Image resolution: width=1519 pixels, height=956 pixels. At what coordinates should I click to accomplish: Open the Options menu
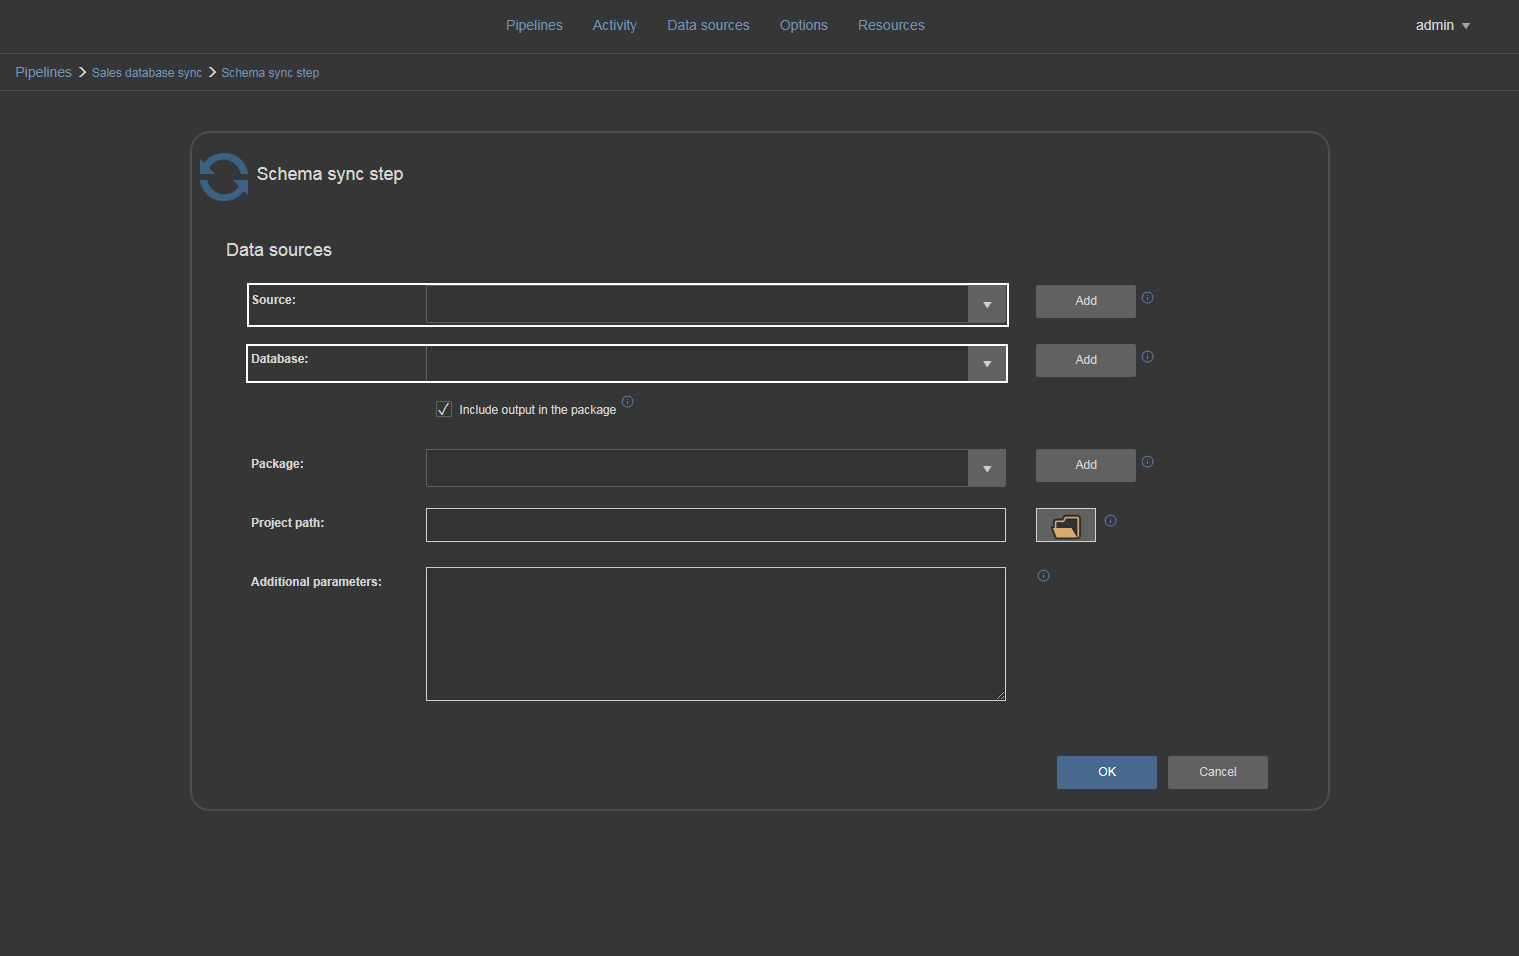804,25
